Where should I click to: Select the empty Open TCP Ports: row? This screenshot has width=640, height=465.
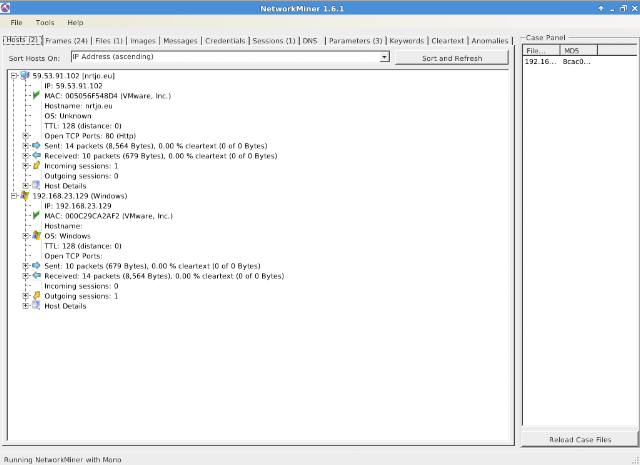pos(73,256)
